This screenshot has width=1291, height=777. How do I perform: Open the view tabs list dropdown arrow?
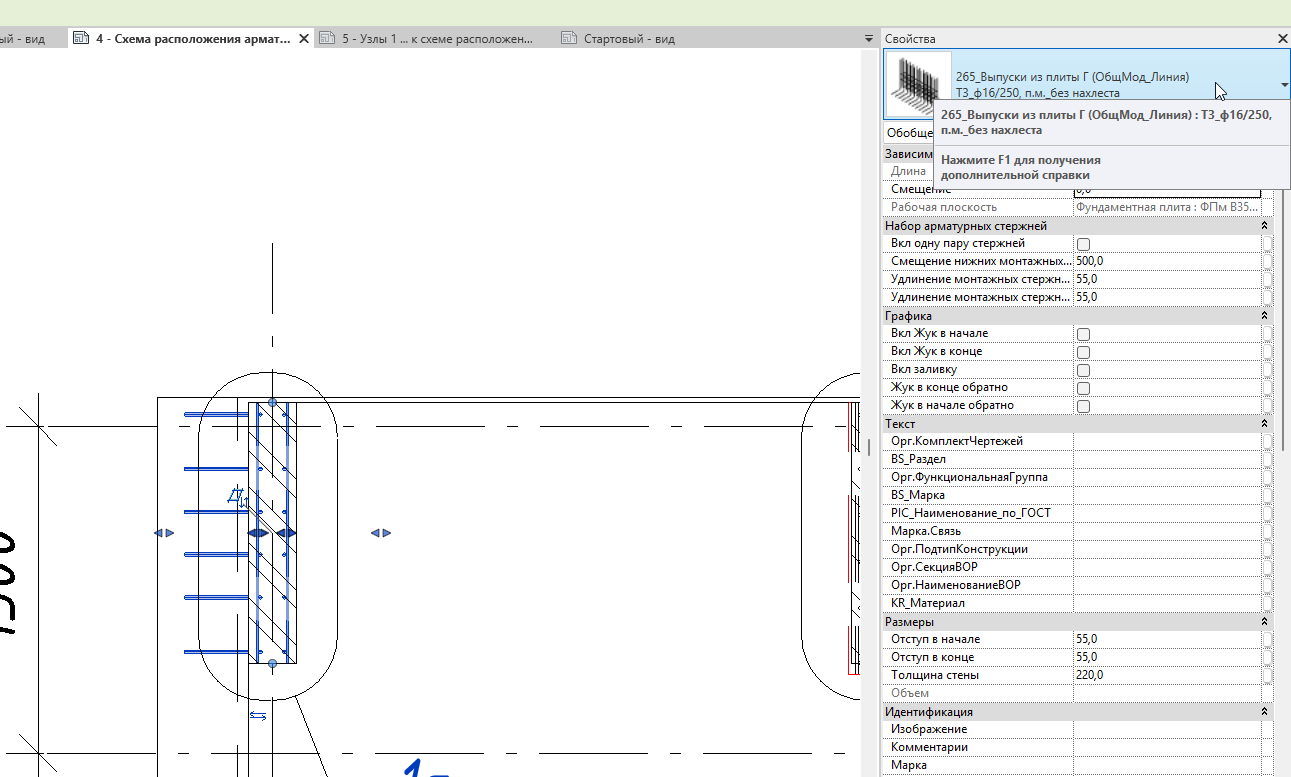[869, 39]
